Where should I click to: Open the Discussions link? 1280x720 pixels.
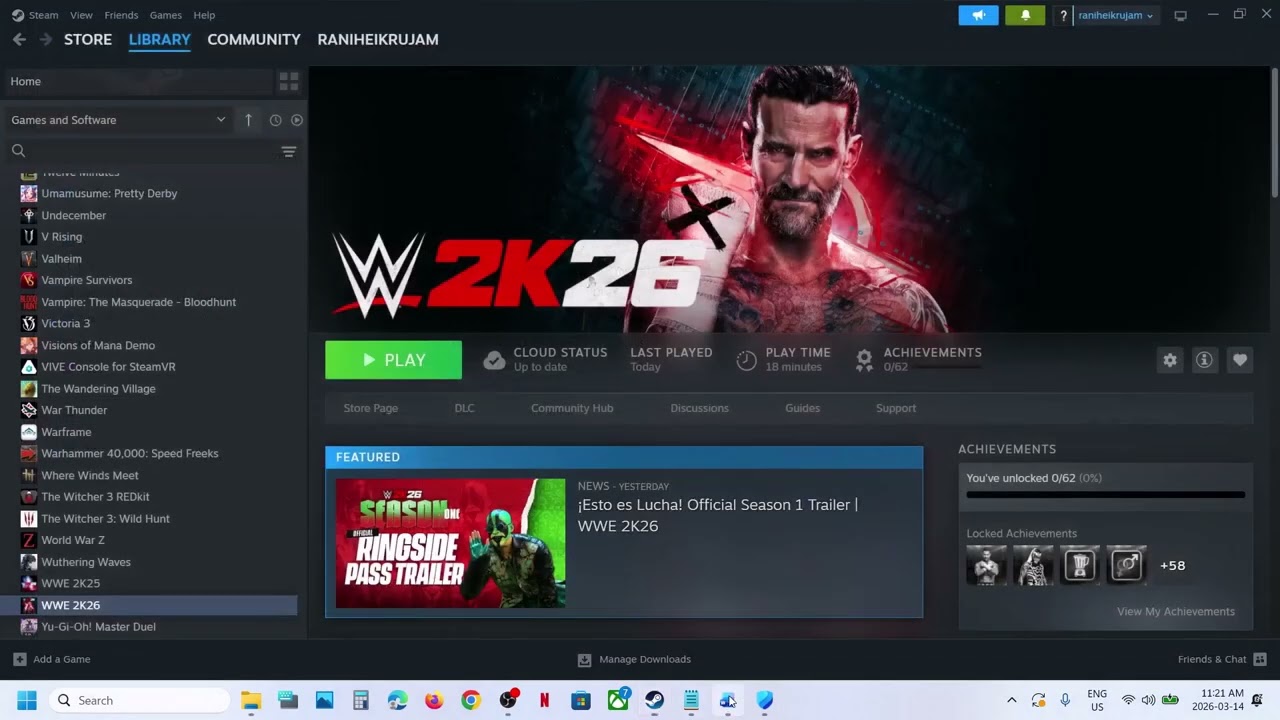pos(699,408)
